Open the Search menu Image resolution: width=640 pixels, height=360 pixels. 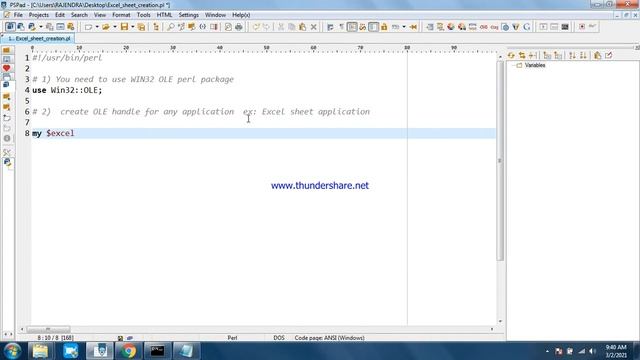(79, 15)
